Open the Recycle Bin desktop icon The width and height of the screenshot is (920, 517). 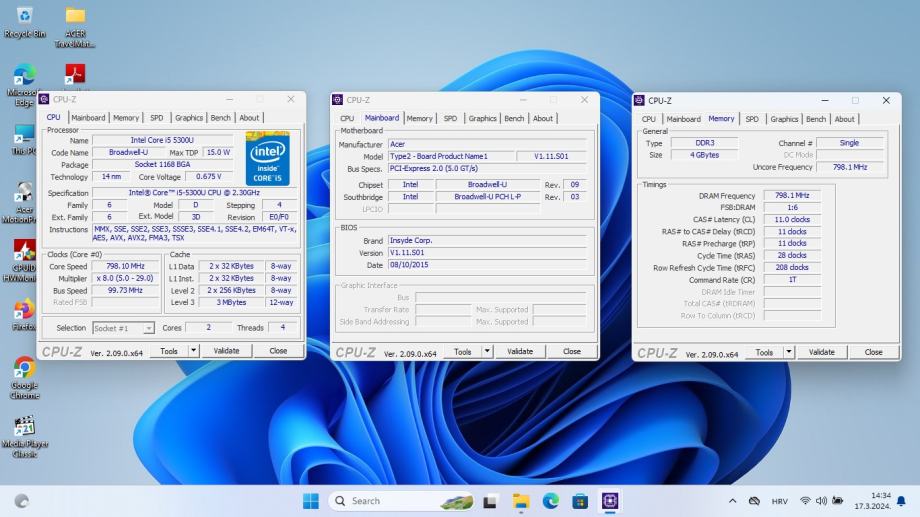(24, 17)
